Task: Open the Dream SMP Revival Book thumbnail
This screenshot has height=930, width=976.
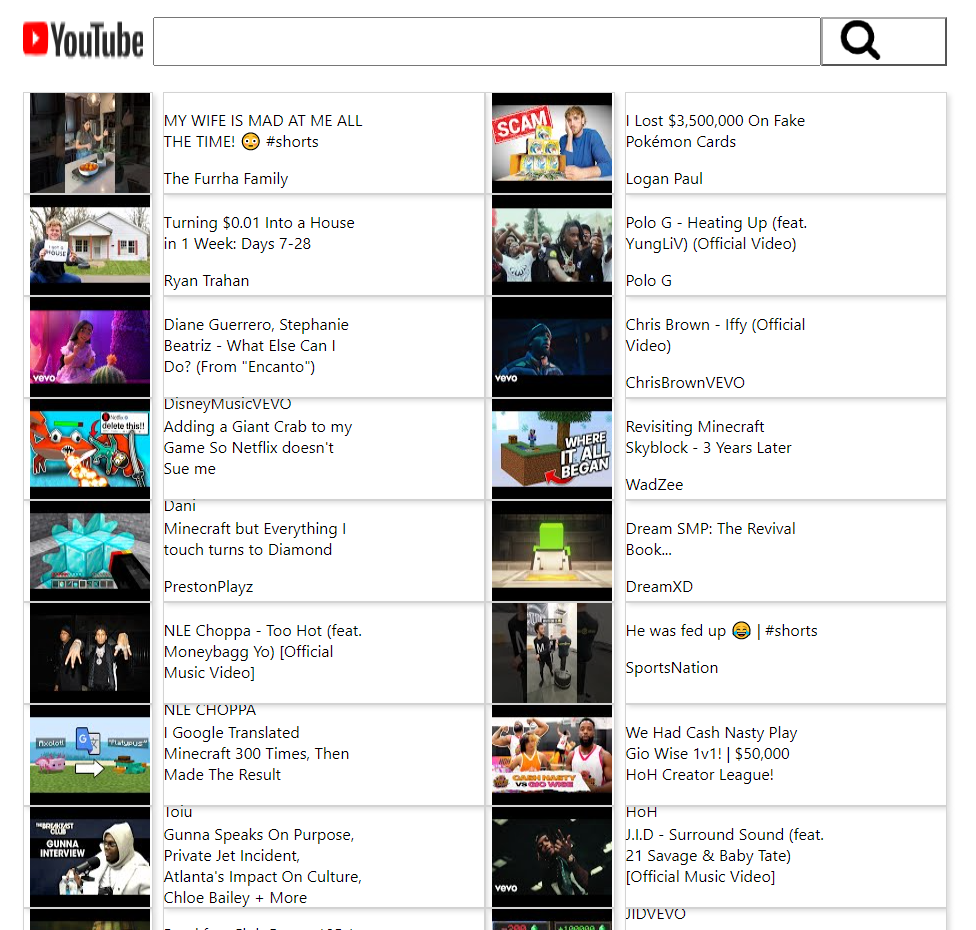Action: tap(552, 552)
